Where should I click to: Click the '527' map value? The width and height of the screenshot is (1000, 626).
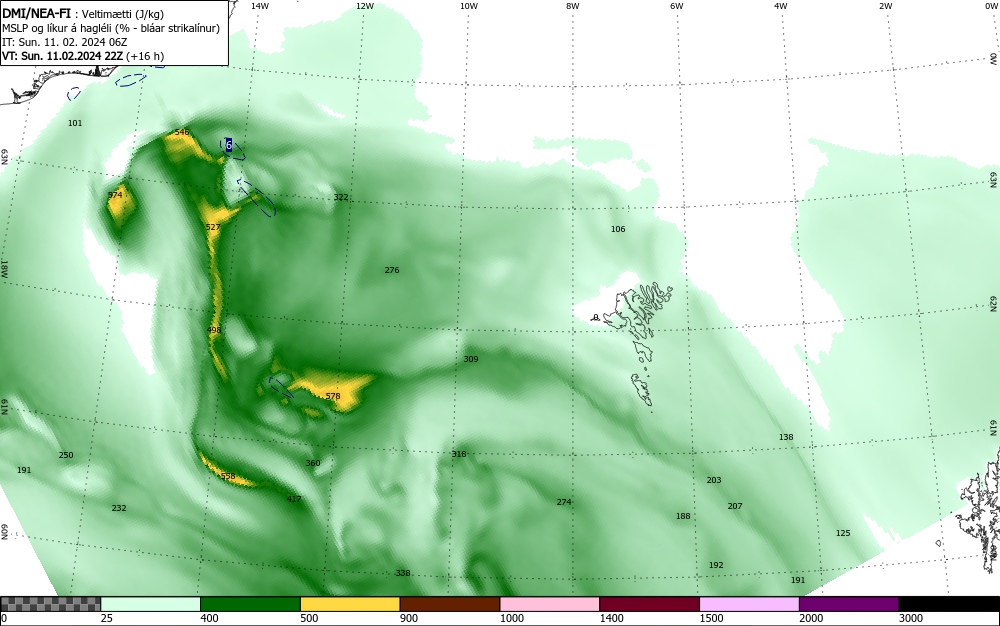[x=213, y=227]
